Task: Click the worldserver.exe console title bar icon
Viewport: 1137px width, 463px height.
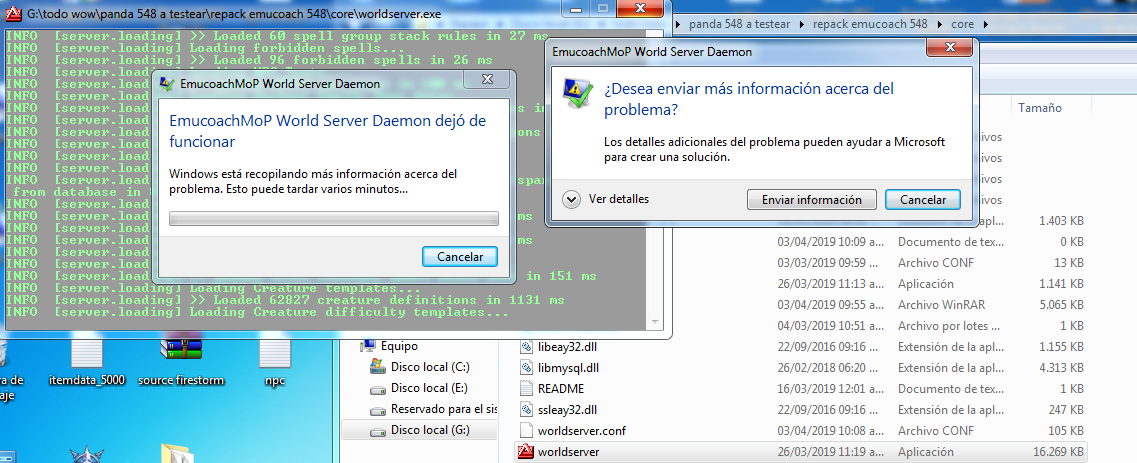Action: click(12, 14)
